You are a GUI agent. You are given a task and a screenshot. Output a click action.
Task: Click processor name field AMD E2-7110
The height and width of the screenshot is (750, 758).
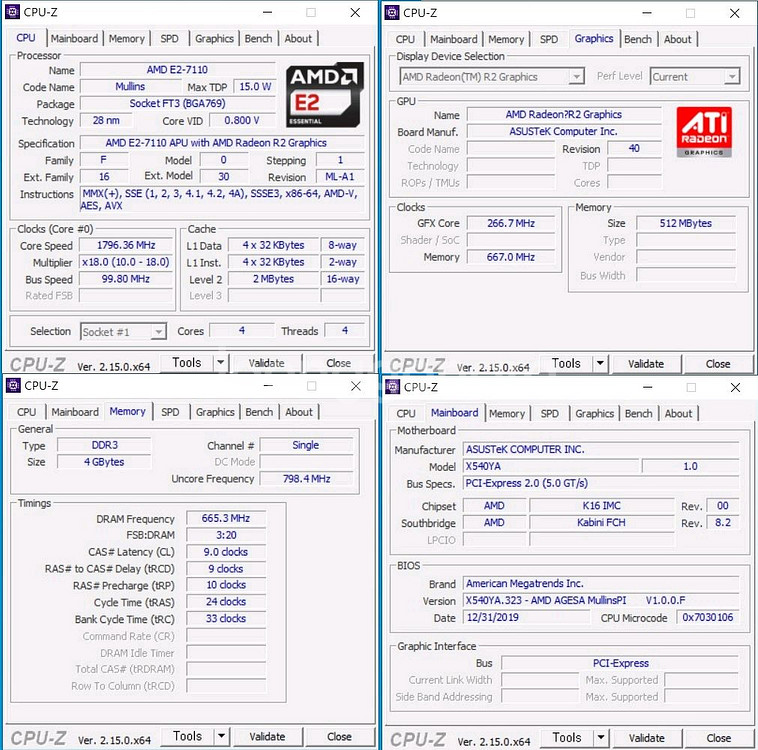[x=177, y=70]
